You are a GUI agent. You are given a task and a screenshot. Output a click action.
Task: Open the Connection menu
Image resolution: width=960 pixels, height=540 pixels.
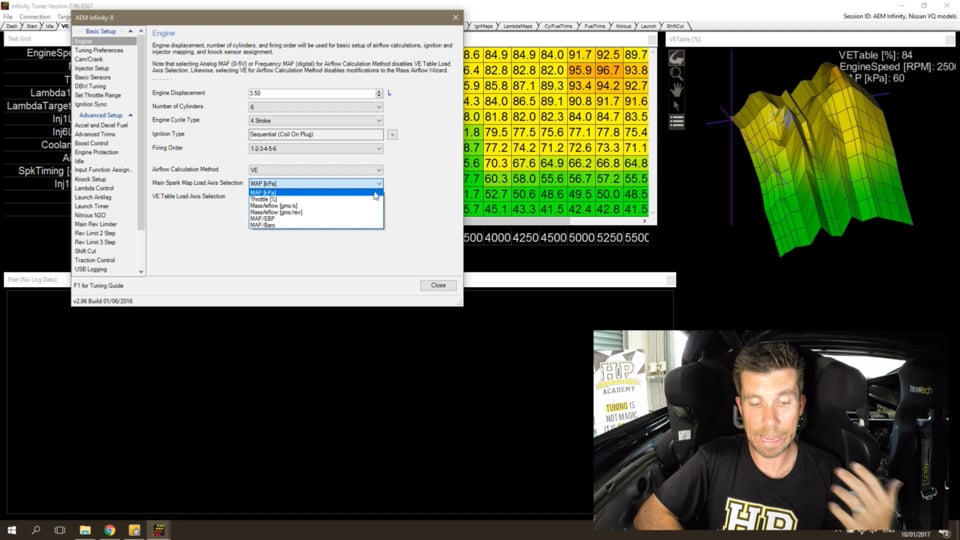34,17
